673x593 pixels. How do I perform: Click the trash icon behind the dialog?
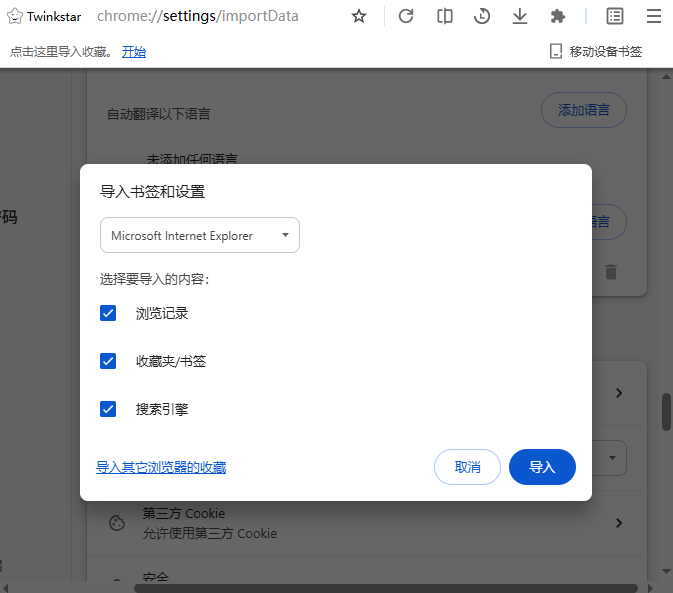point(611,272)
